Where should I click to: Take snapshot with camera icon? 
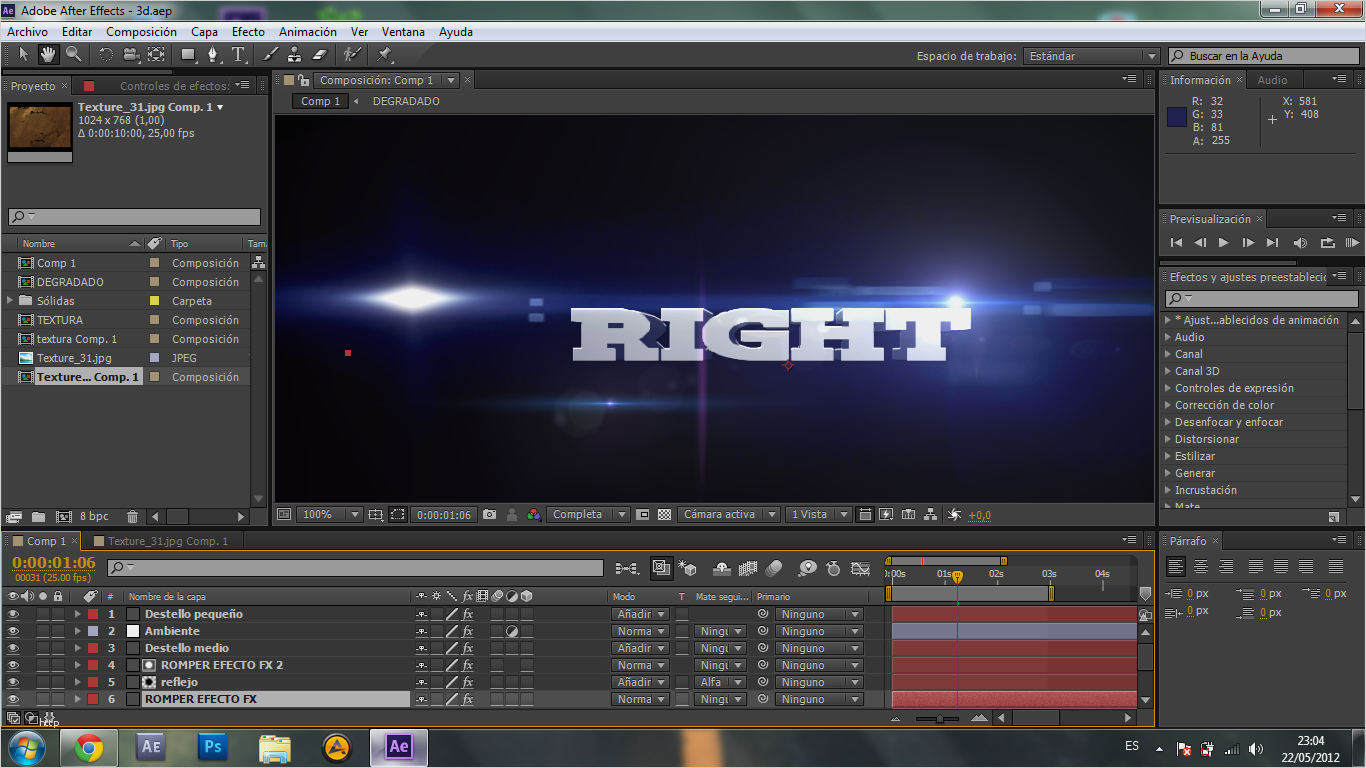point(489,515)
